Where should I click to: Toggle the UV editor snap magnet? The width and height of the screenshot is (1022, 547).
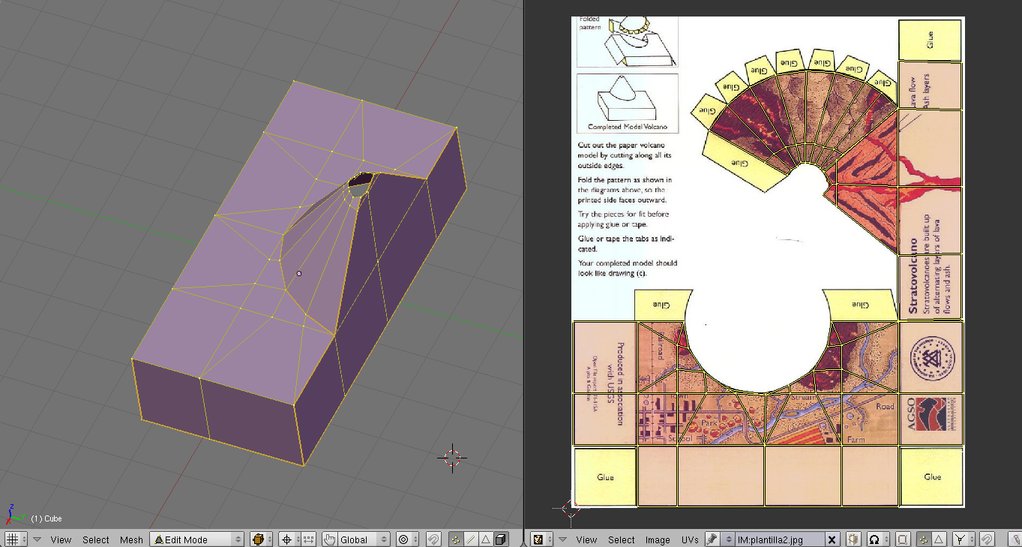[x=988, y=539]
